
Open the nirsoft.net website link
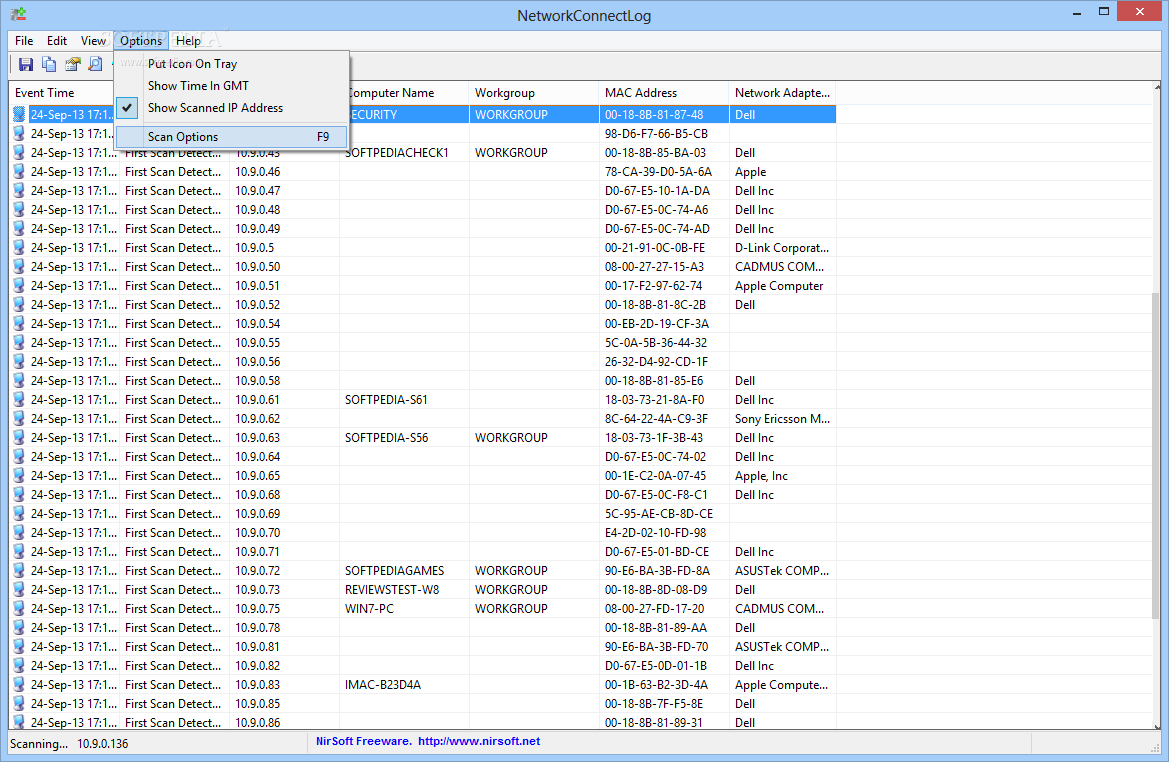479,741
